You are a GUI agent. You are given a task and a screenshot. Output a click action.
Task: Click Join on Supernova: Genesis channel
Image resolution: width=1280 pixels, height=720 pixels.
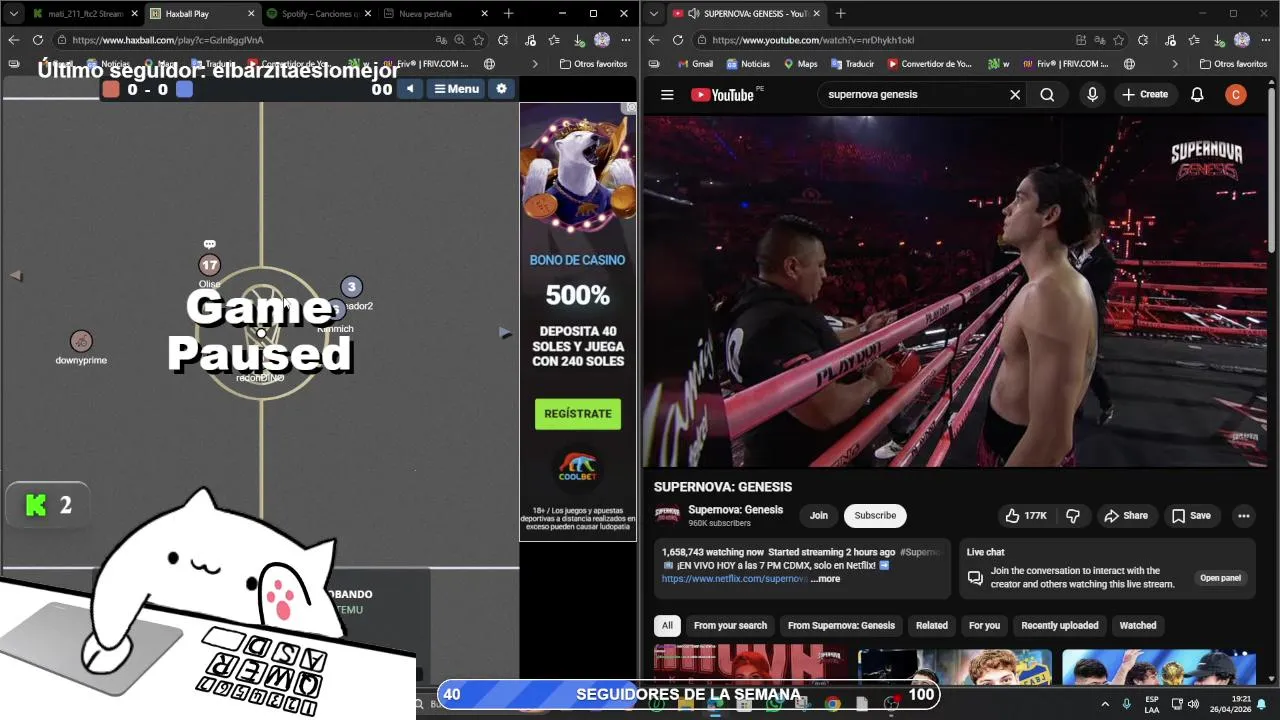coord(819,516)
